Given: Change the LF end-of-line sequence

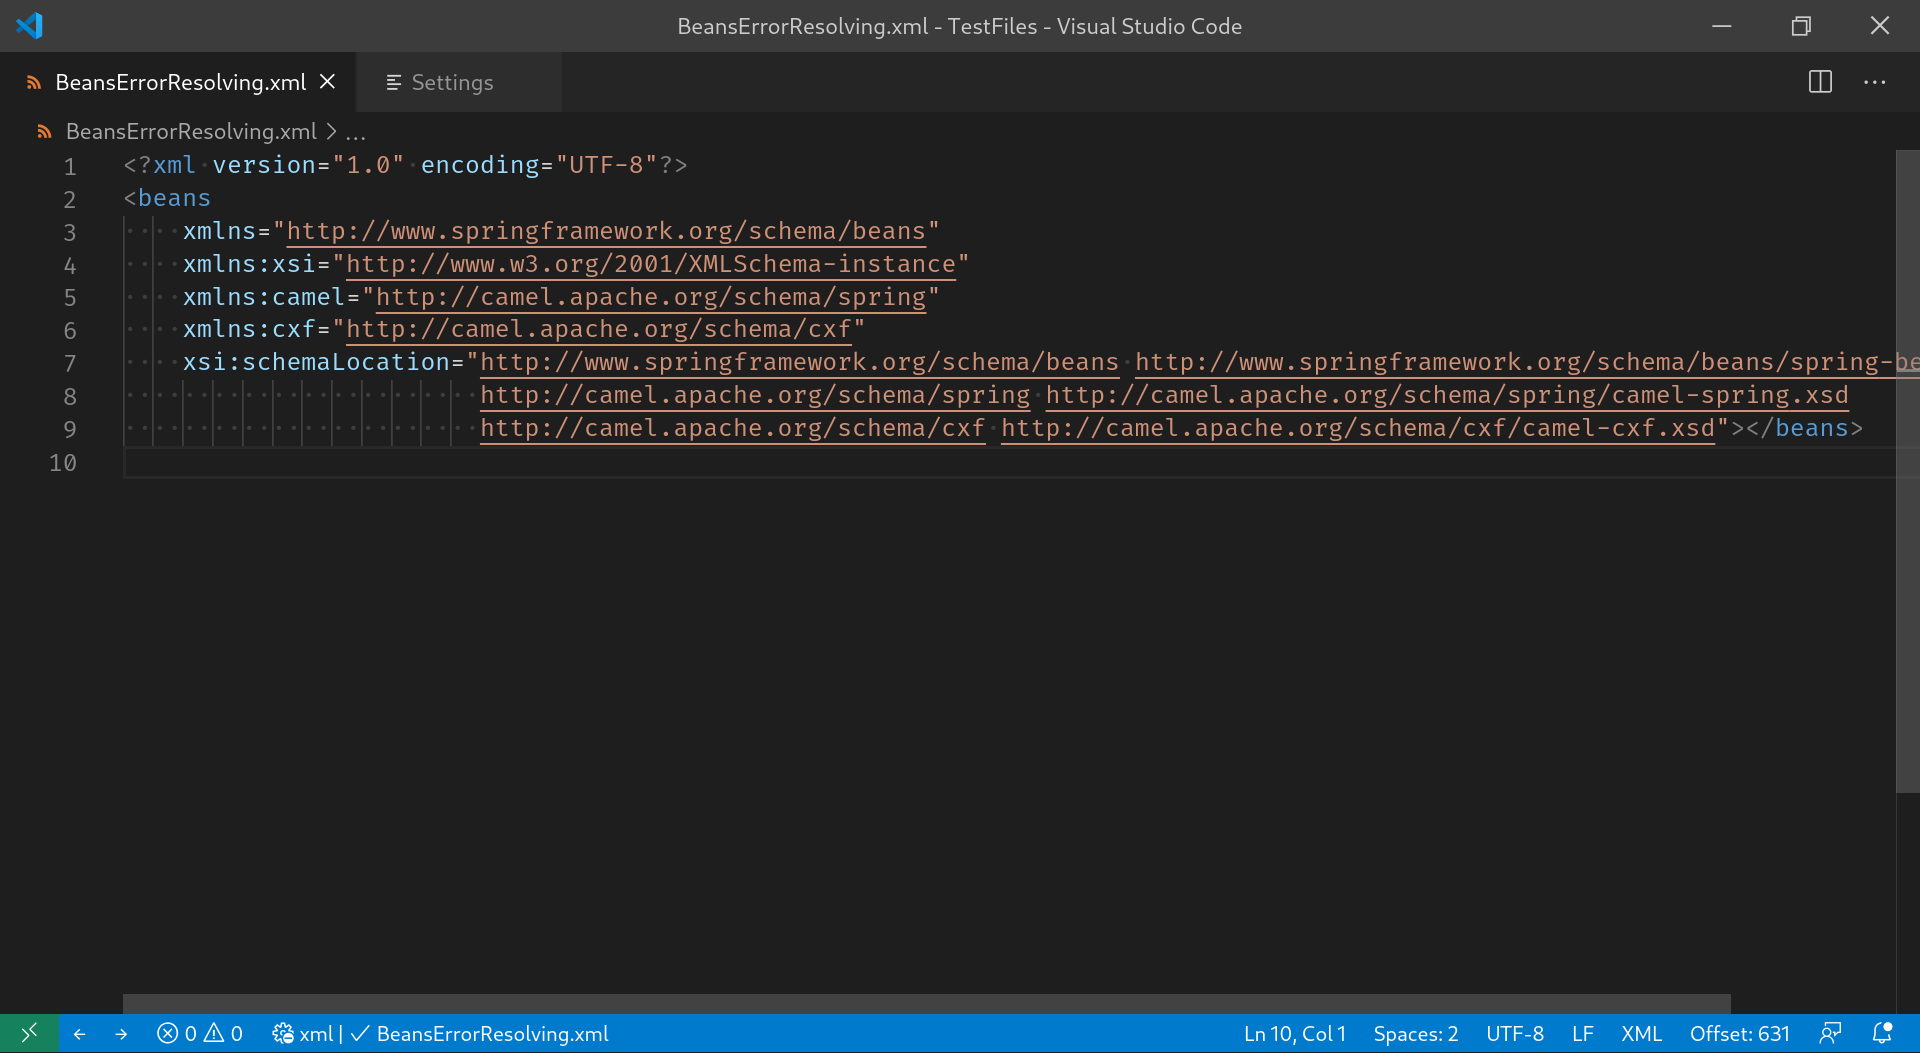Looking at the screenshot, I should 1582,1034.
